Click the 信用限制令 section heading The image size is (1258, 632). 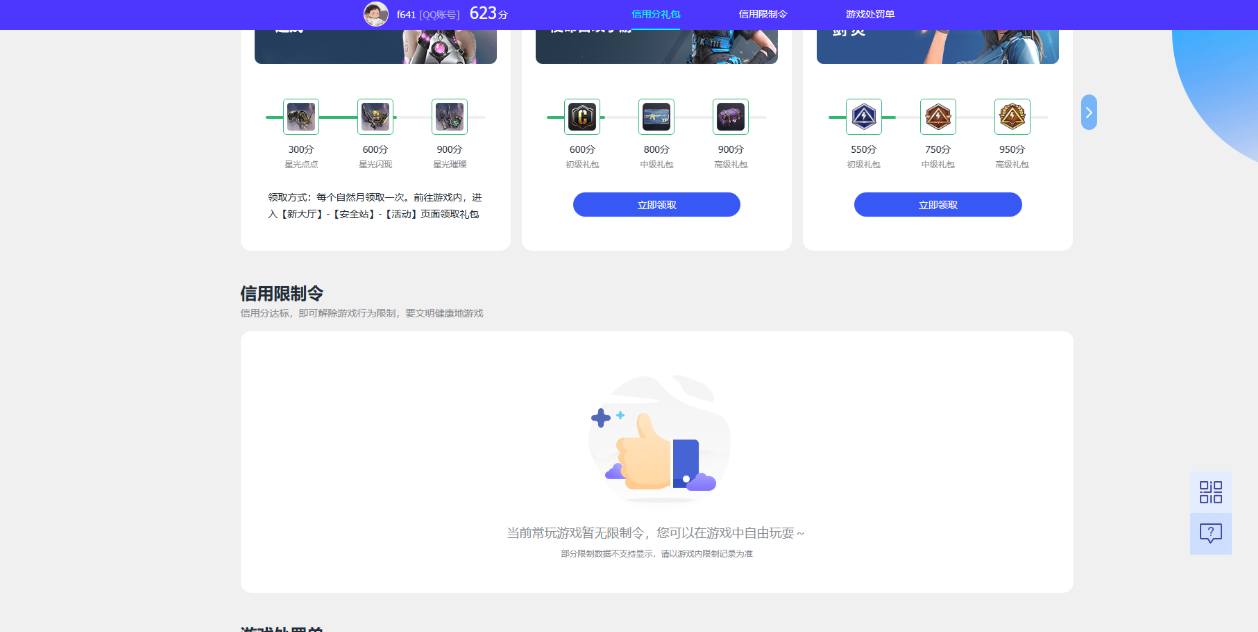282,293
